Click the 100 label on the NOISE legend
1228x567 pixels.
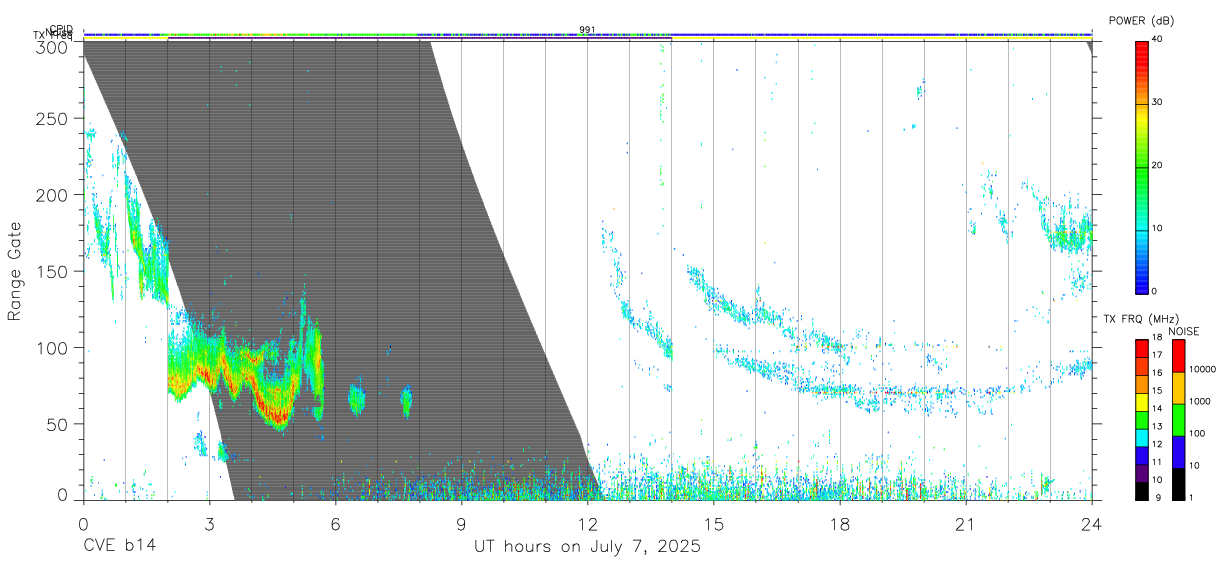click(1197, 434)
